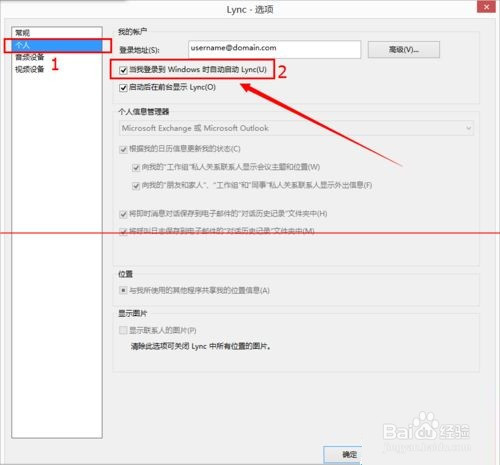Open the 高级(V)... advanced settings

[404, 50]
